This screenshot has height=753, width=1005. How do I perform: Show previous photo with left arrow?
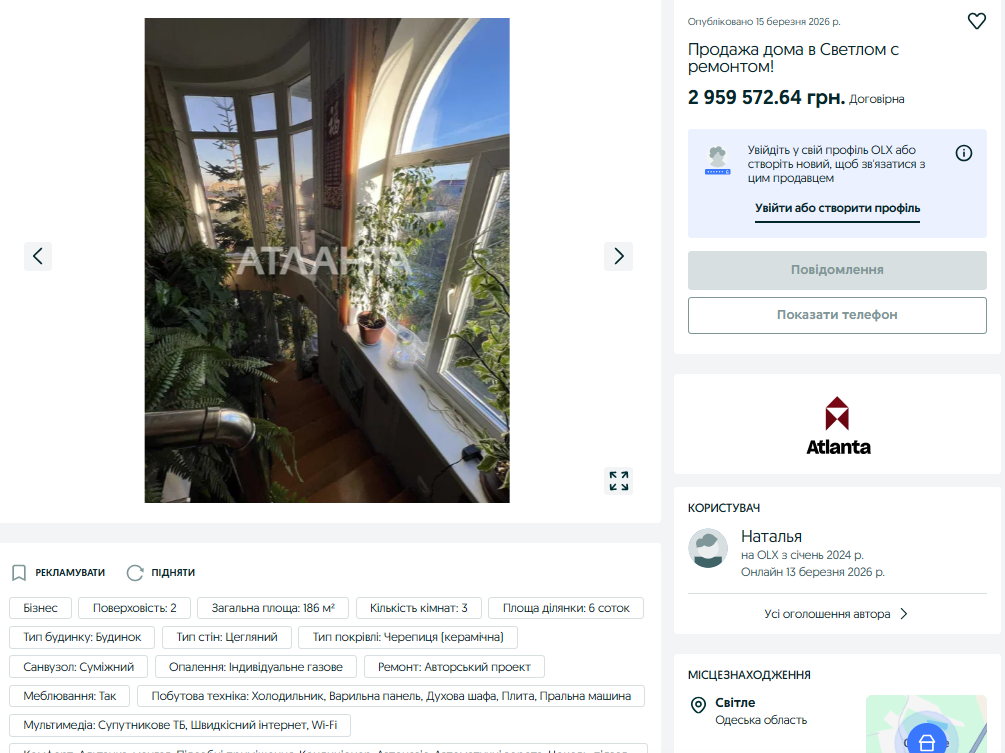coord(38,256)
